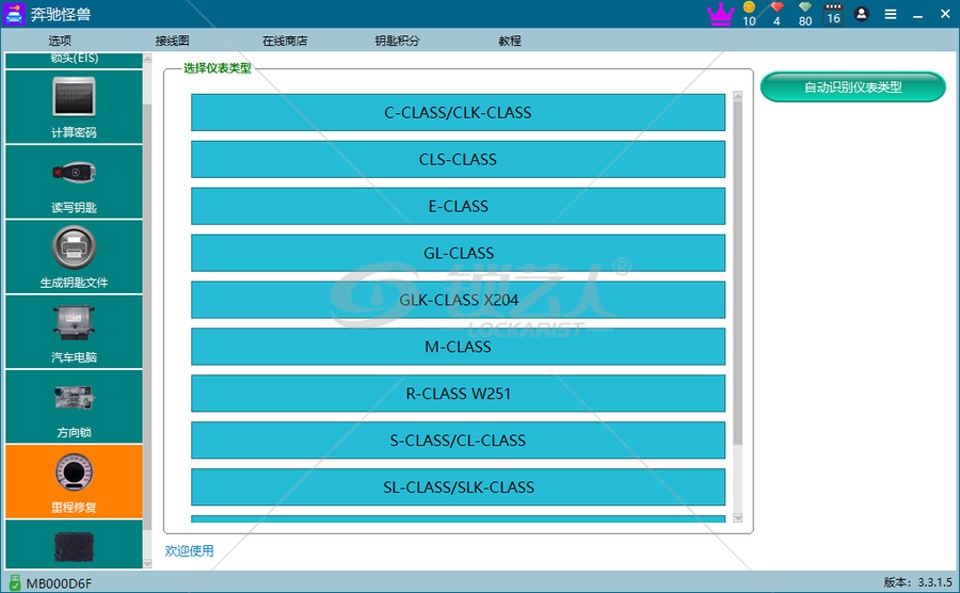The image size is (960, 593).
Task: Click the instrument list vertical scrollbar thumb
Action: coord(738,273)
